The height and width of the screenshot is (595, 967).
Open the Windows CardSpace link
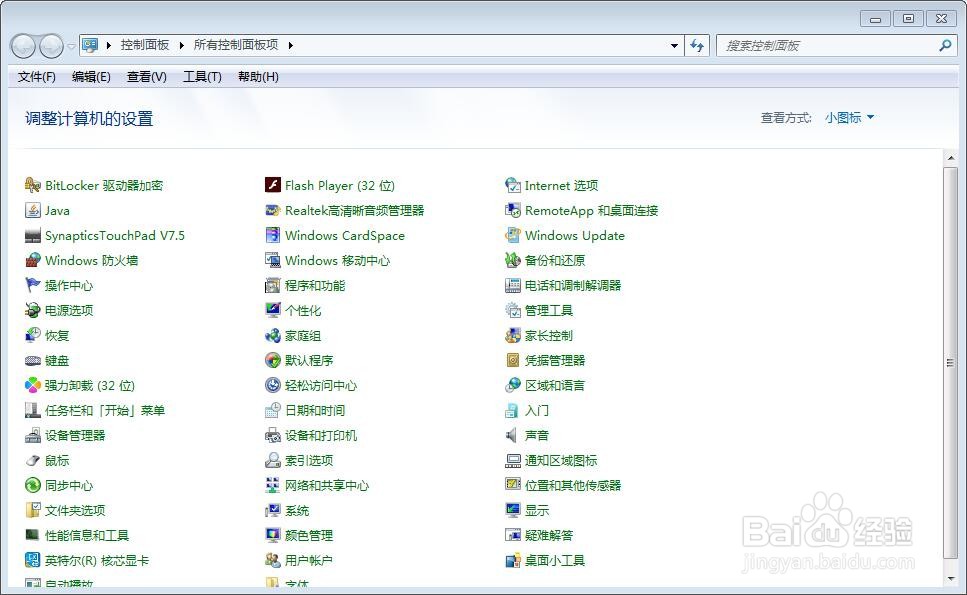tap(345, 235)
